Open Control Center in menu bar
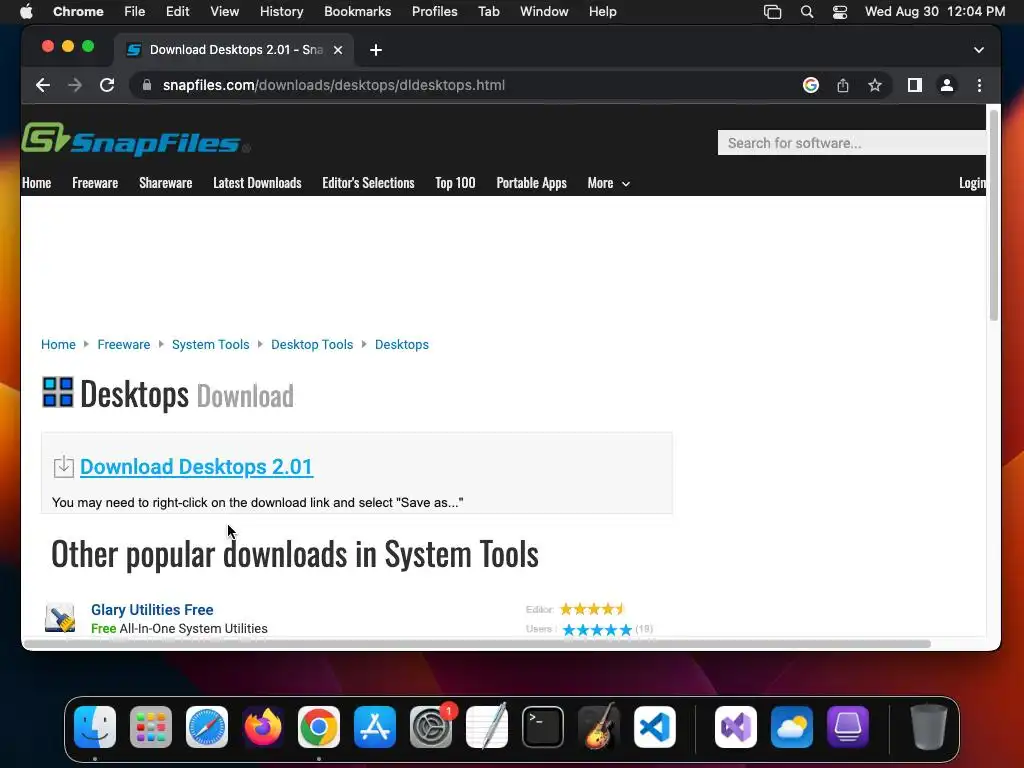1024x768 pixels. pos(840,12)
